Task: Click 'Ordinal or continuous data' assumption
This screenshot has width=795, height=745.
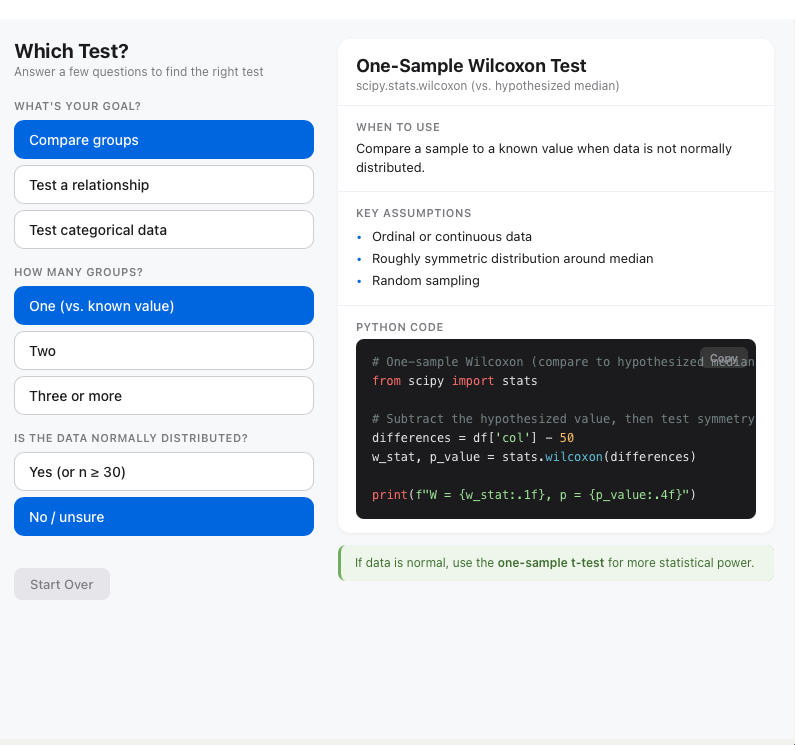Action: (x=452, y=237)
